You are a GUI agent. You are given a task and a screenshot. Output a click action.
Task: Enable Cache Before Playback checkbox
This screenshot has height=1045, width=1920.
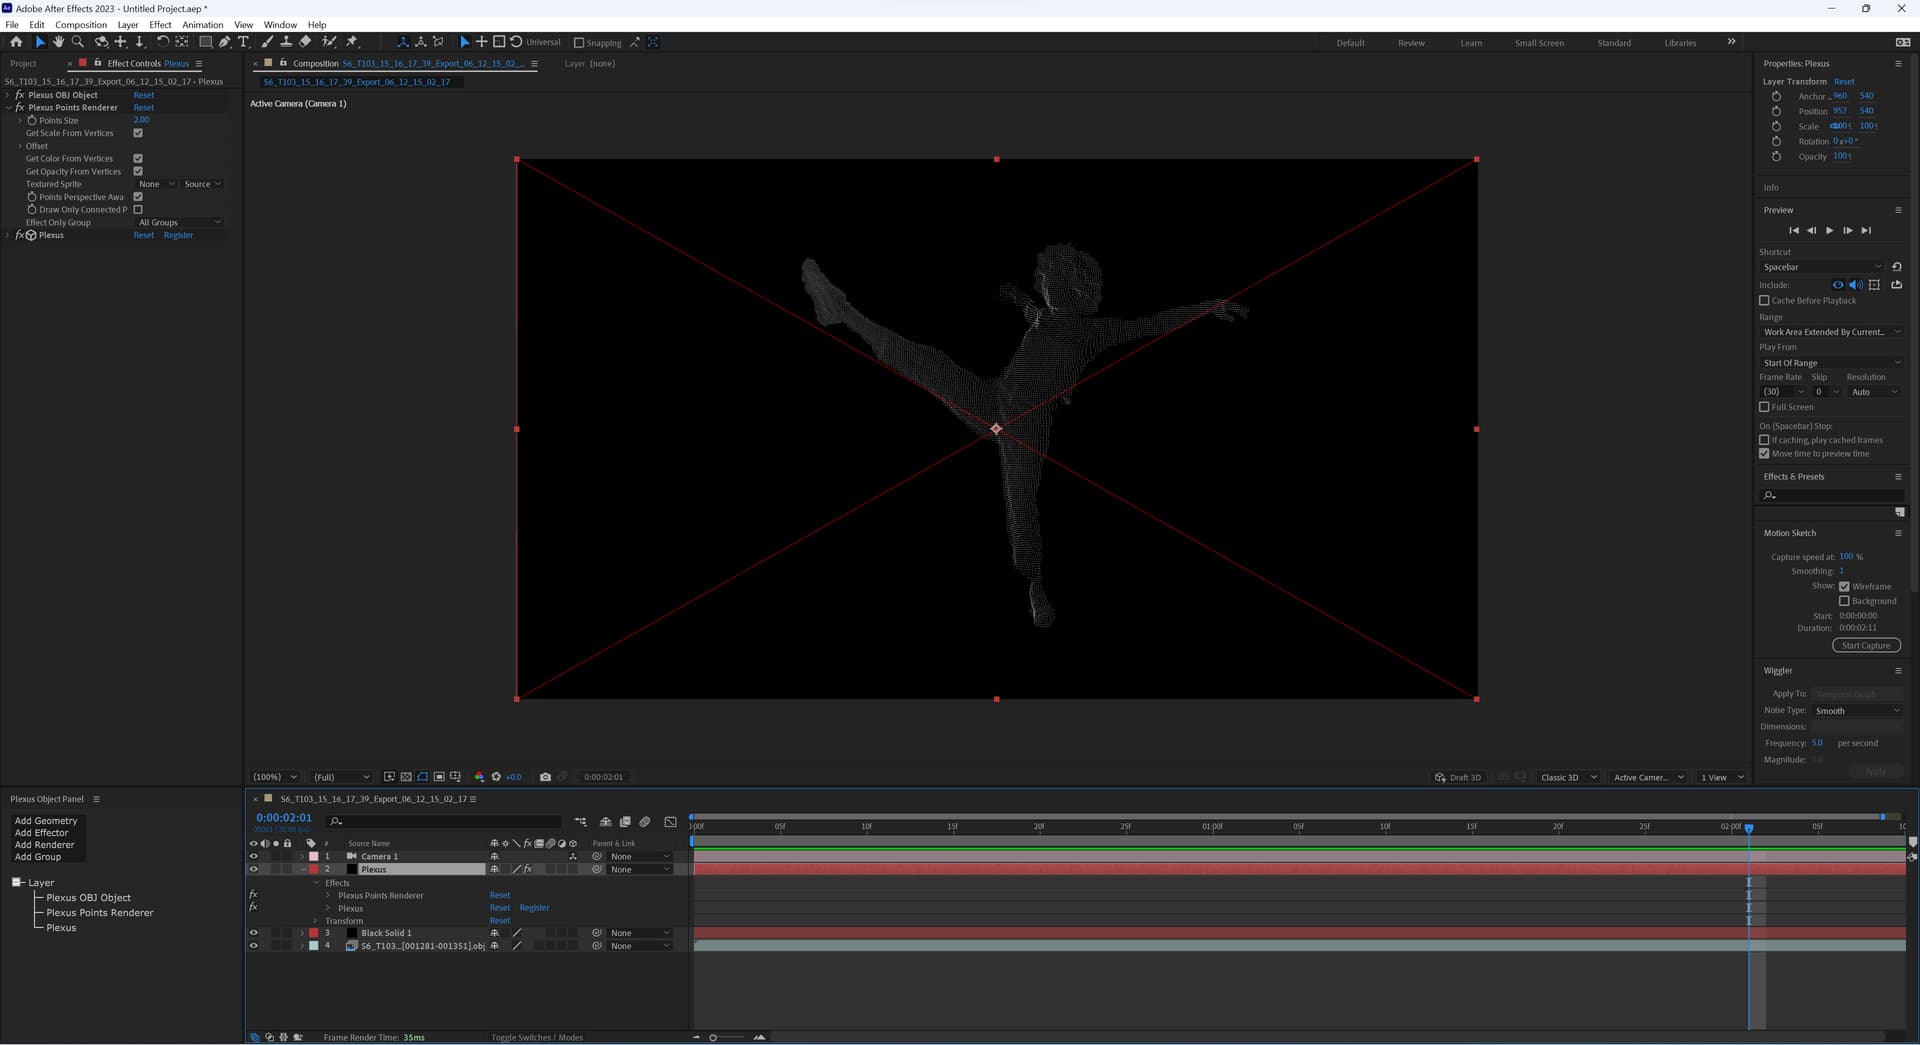[1765, 300]
